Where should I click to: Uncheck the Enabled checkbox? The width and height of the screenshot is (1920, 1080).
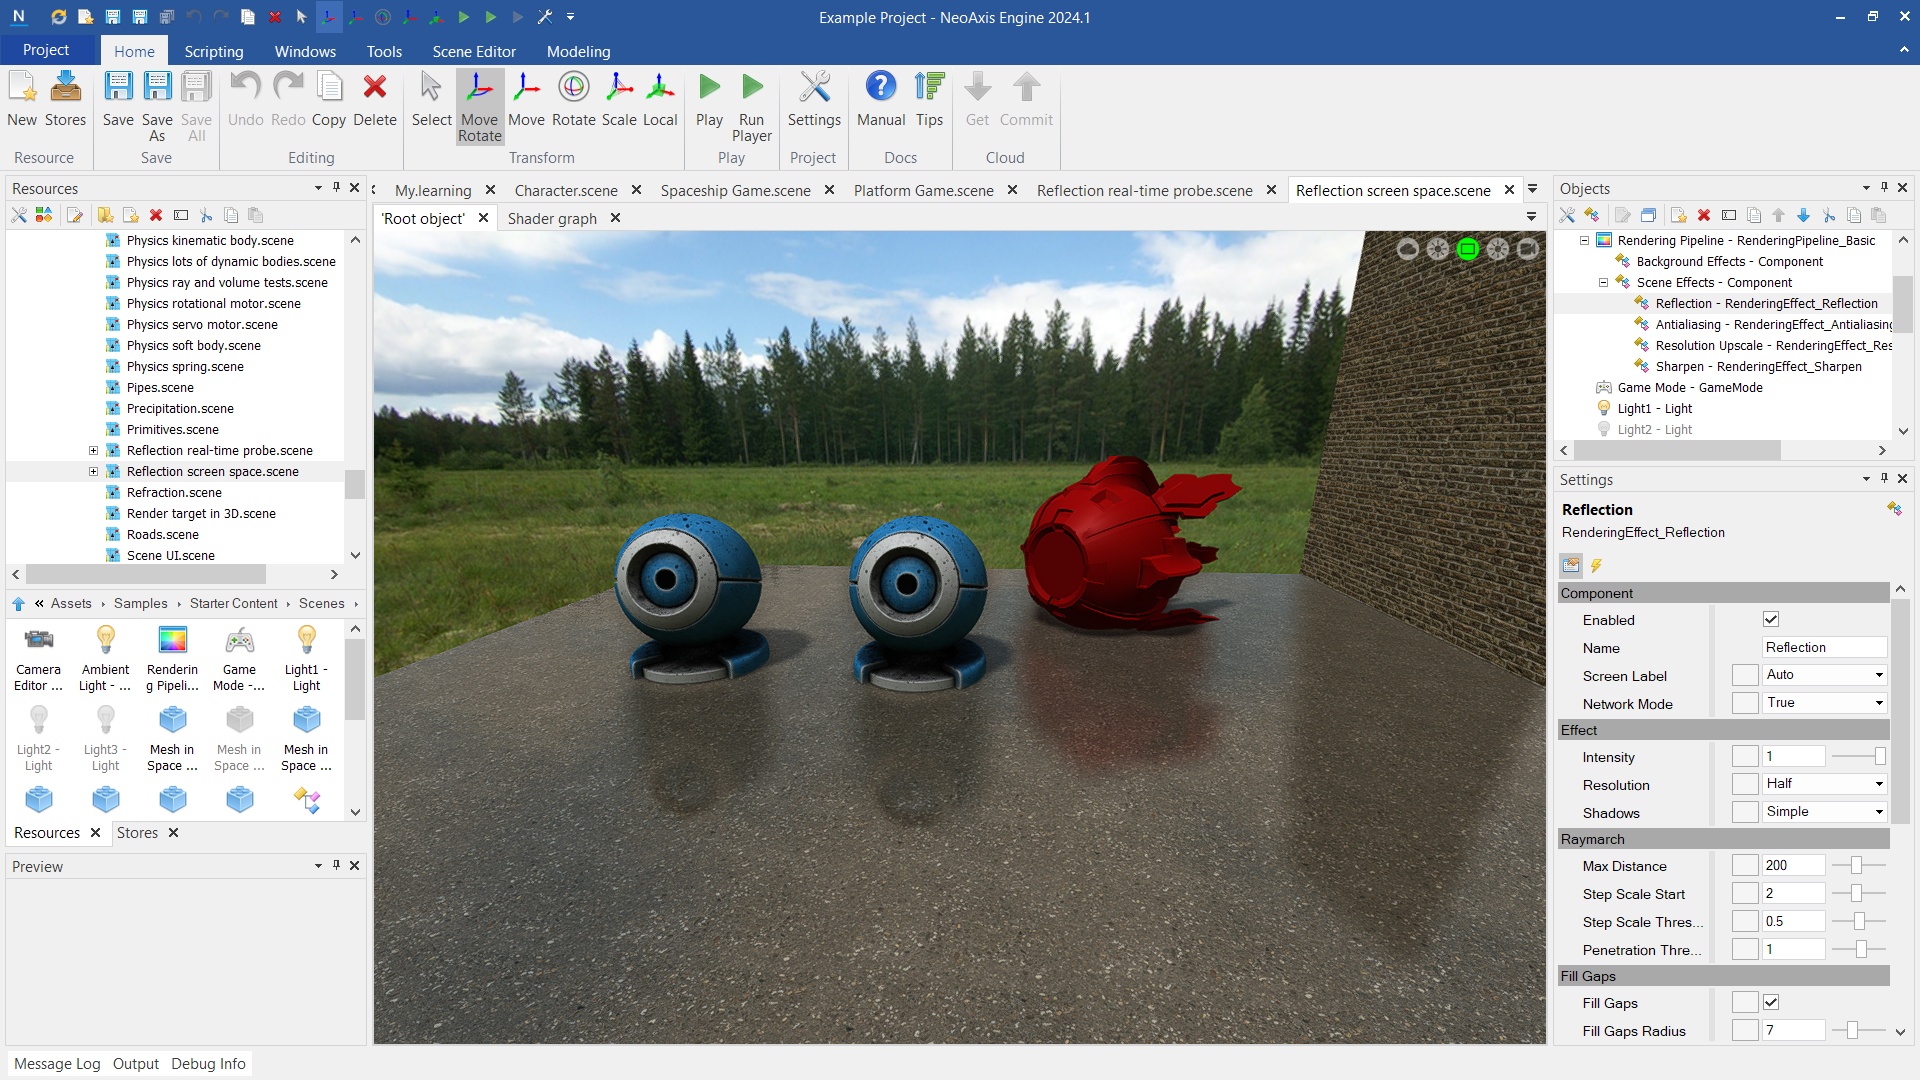point(1771,620)
